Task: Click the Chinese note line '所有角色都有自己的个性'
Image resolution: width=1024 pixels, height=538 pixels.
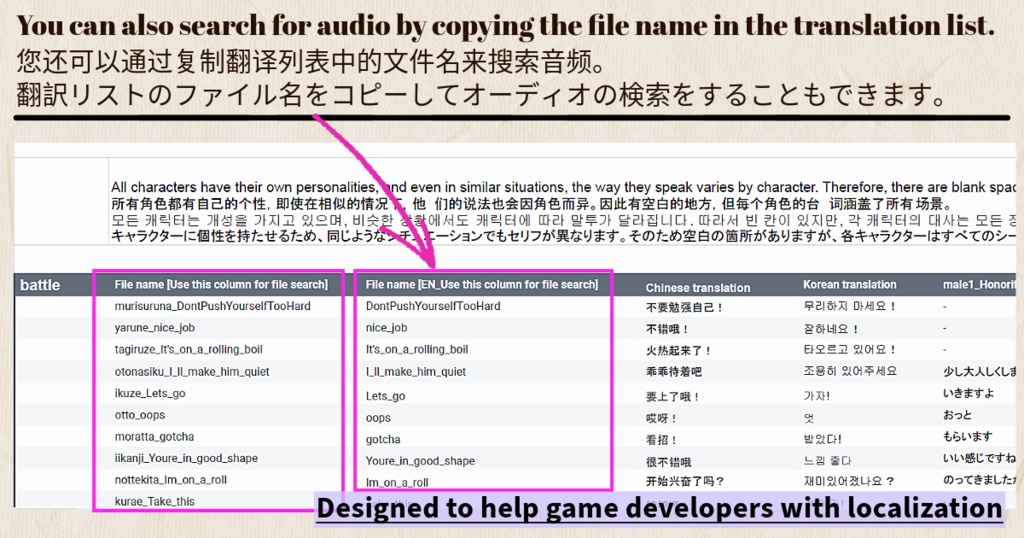Action: point(190,204)
